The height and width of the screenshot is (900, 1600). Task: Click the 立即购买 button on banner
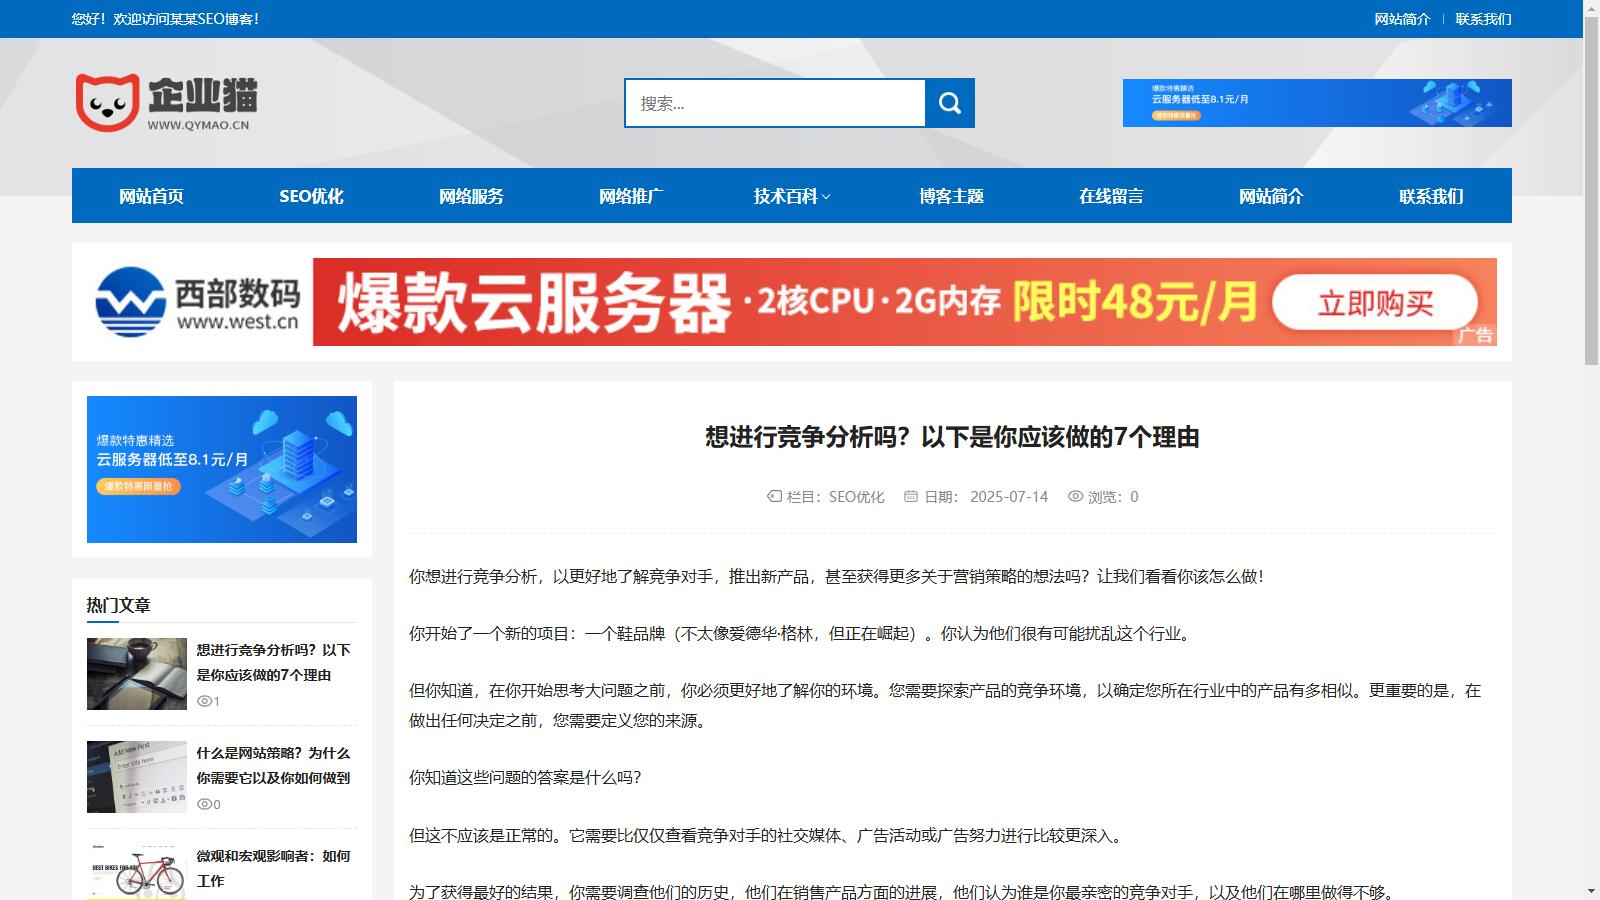[1375, 302]
